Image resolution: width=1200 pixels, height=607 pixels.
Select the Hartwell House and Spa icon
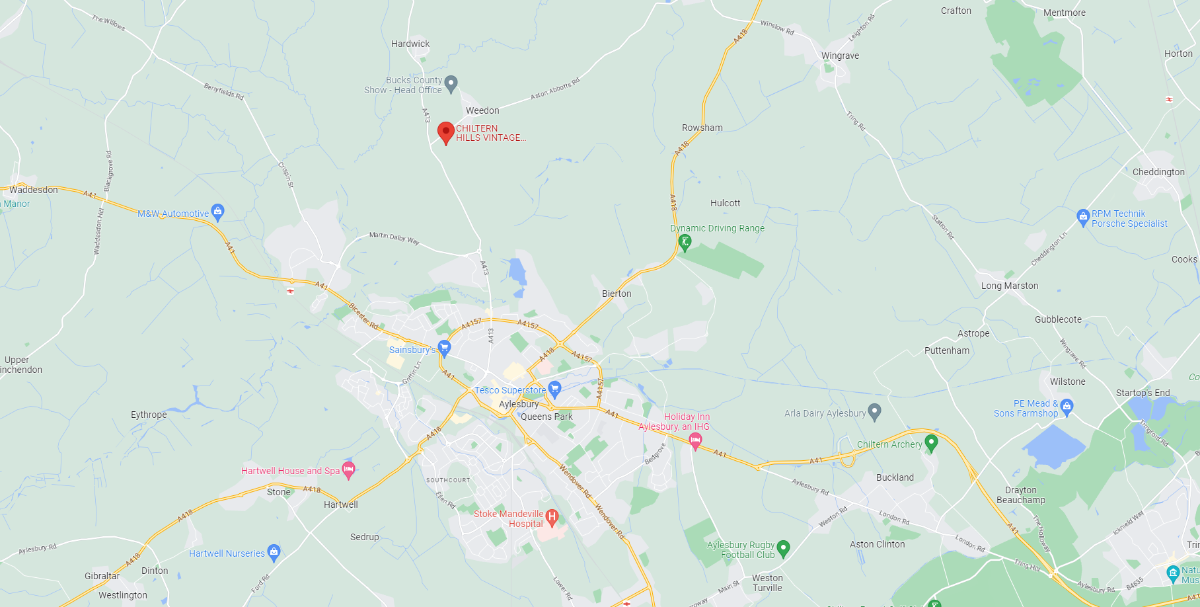click(x=348, y=469)
